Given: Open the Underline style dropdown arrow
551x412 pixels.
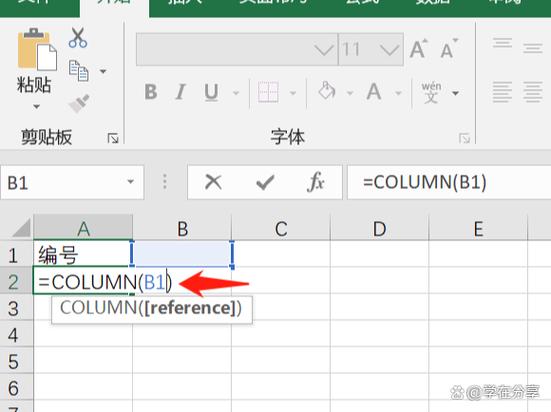Looking at the screenshot, I should pos(236,93).
